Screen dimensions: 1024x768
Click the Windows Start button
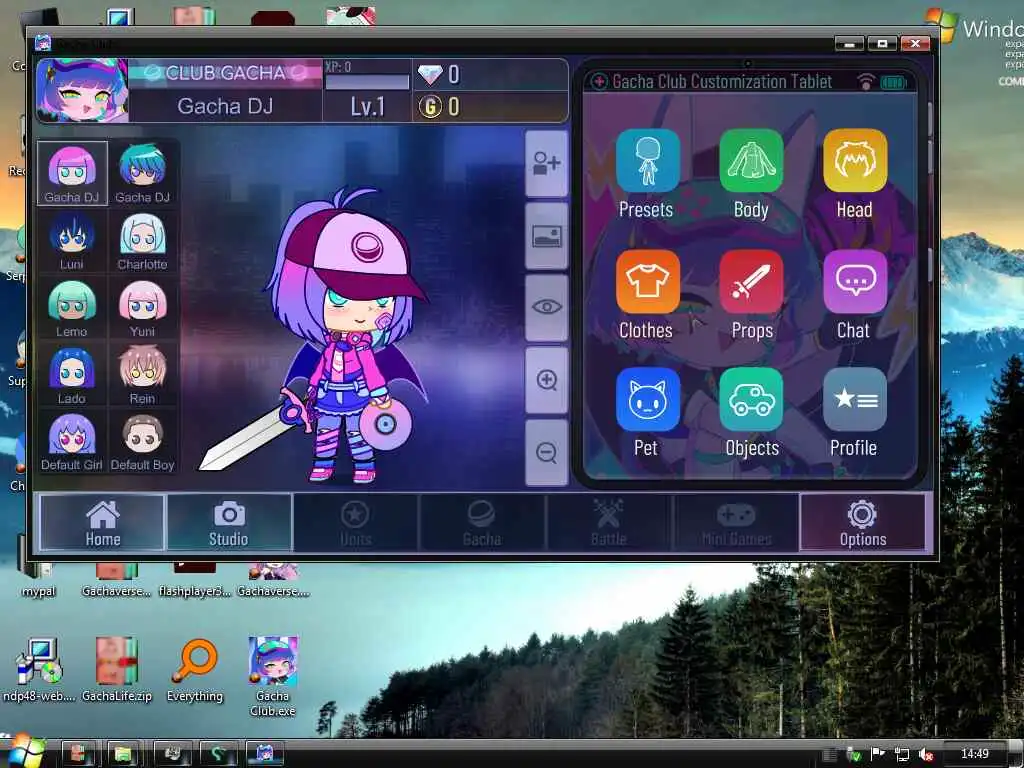click(25, 752)
